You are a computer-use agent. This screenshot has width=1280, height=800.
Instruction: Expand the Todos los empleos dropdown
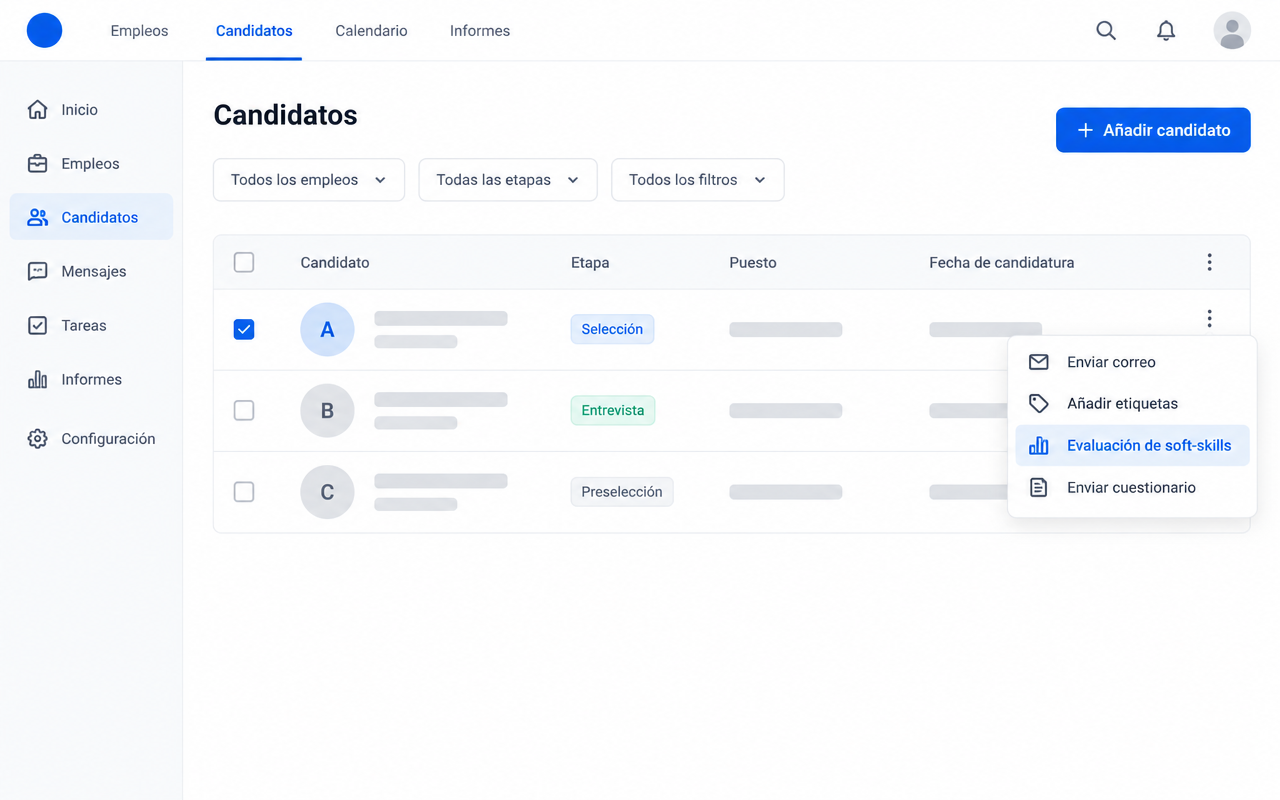pyautogui.click(x=309, y=180)
